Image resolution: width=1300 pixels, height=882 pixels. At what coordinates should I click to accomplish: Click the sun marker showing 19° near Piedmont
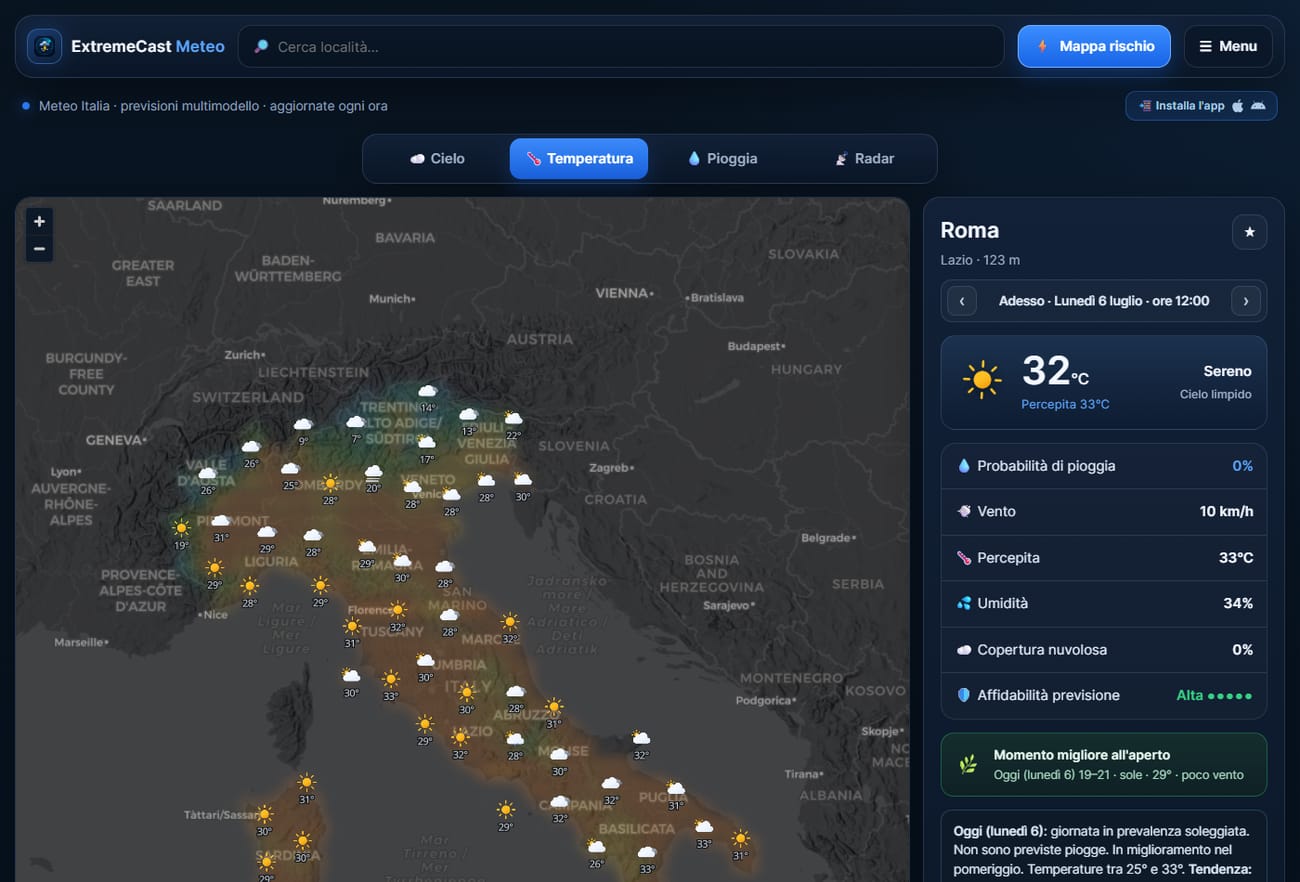[x=181, y=533]
